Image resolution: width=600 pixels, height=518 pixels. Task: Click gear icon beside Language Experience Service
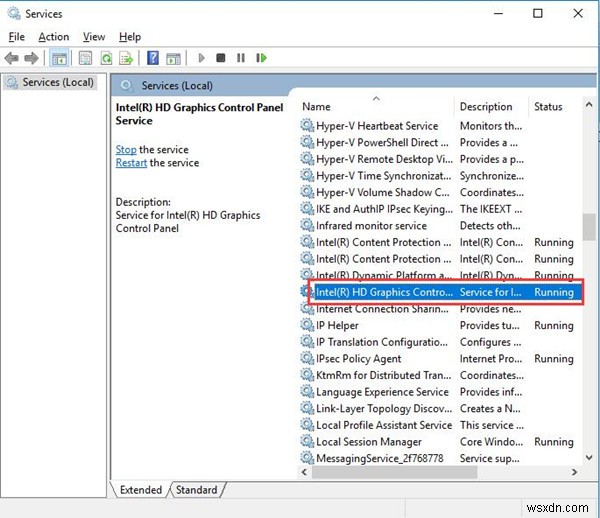click(307, 392)
